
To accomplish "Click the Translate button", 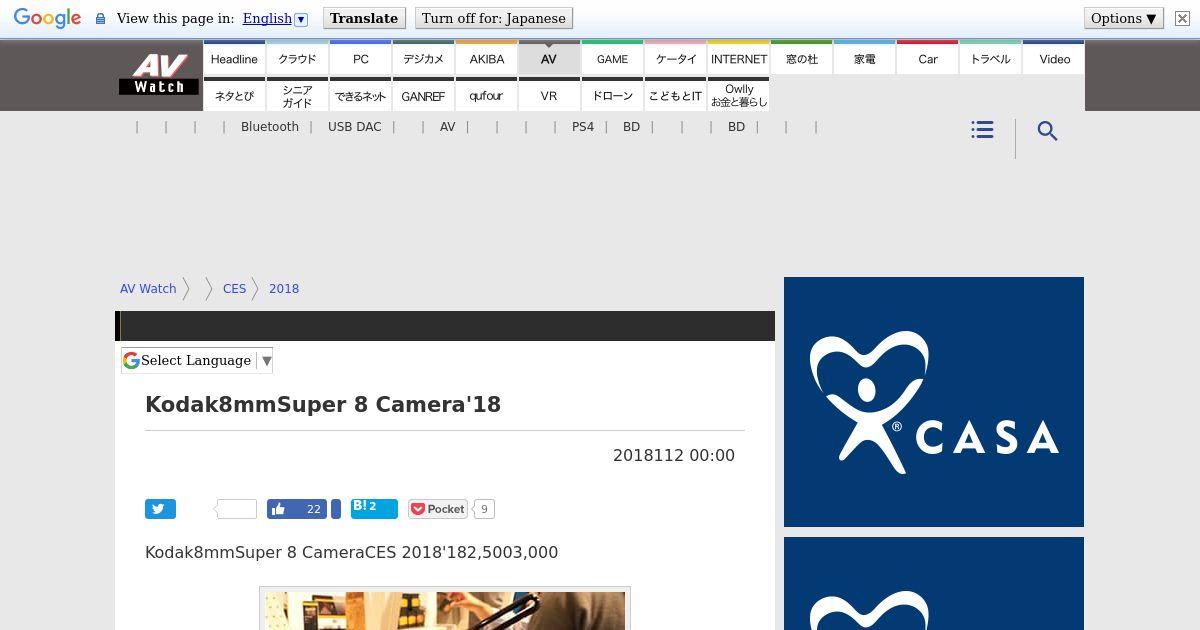I will 364,18.
